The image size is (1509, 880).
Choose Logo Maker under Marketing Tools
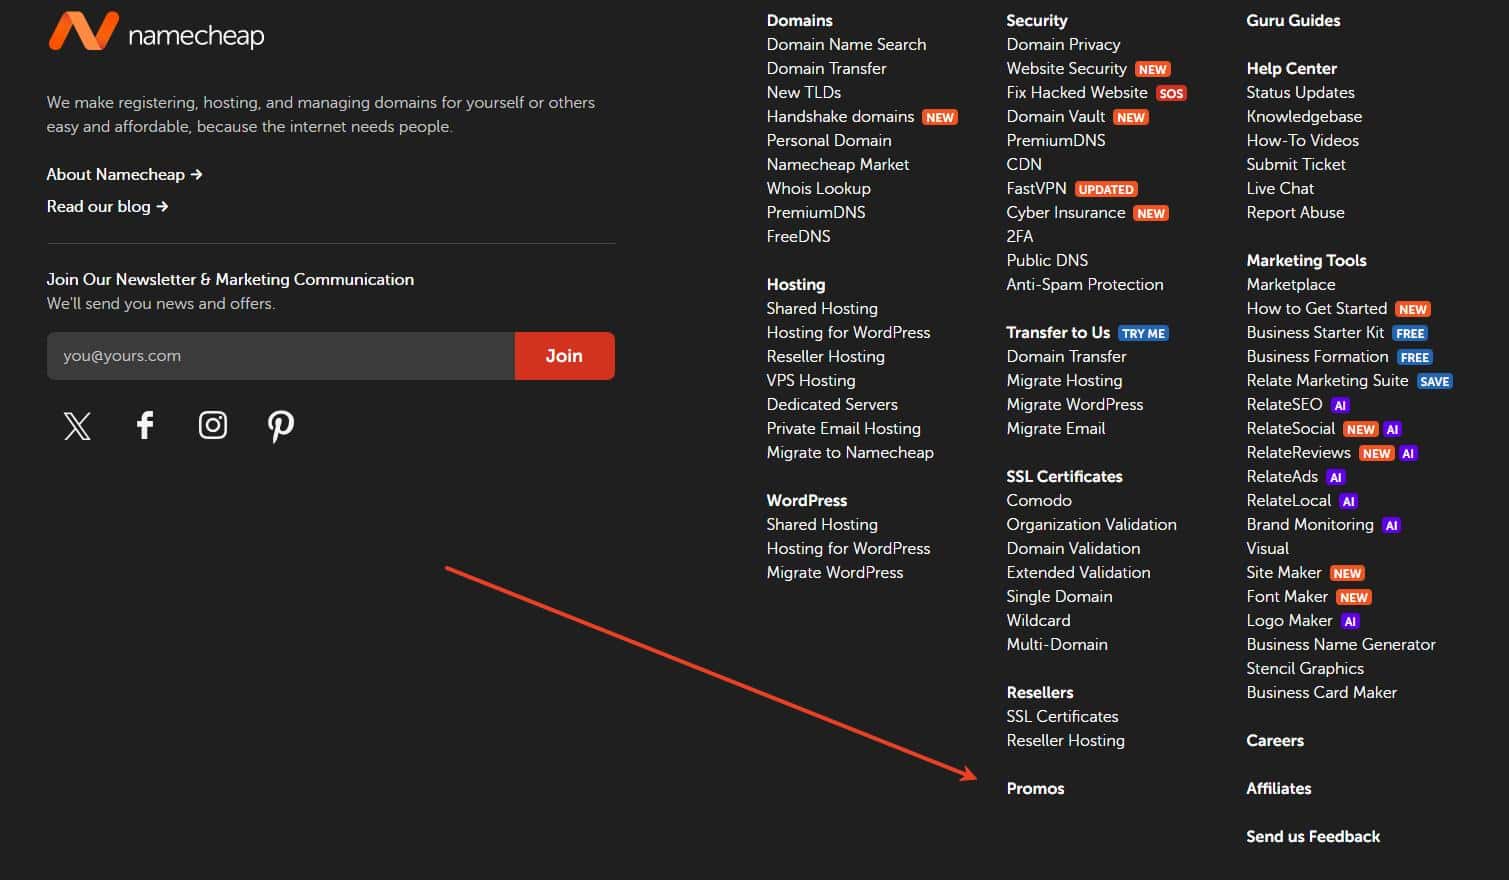point(1289,620)
